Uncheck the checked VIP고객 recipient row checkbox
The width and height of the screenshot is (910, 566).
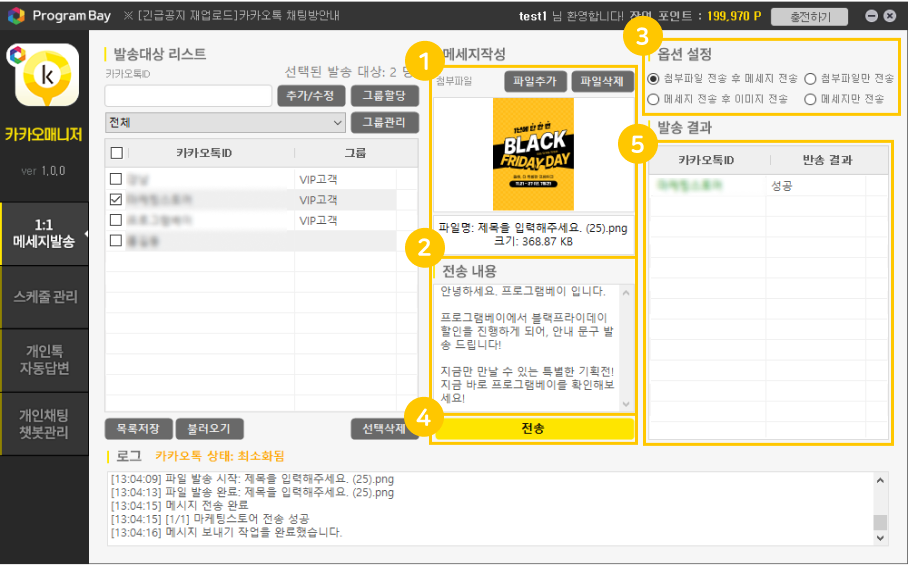tap(117, 200)
